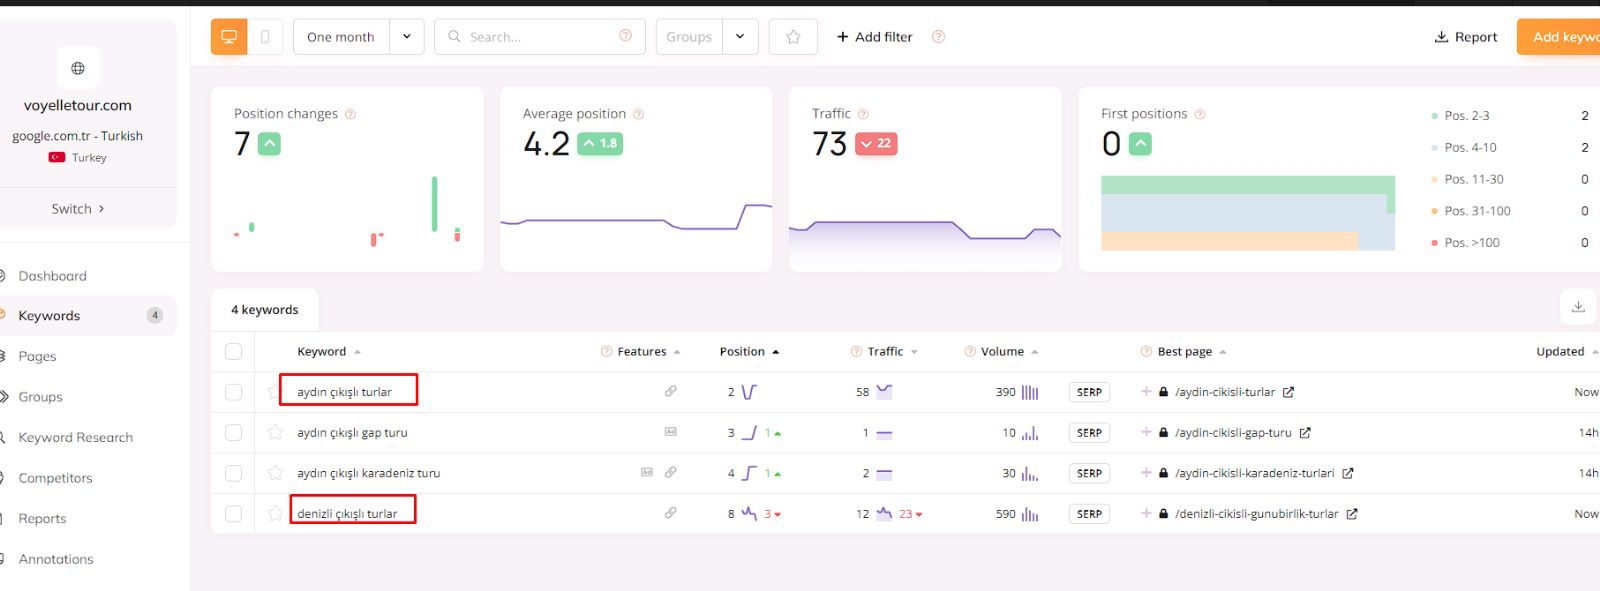The width and height of the screenshot is (1600, 591).
Task: Click the favorites star filter button
Action: (793, 37)
